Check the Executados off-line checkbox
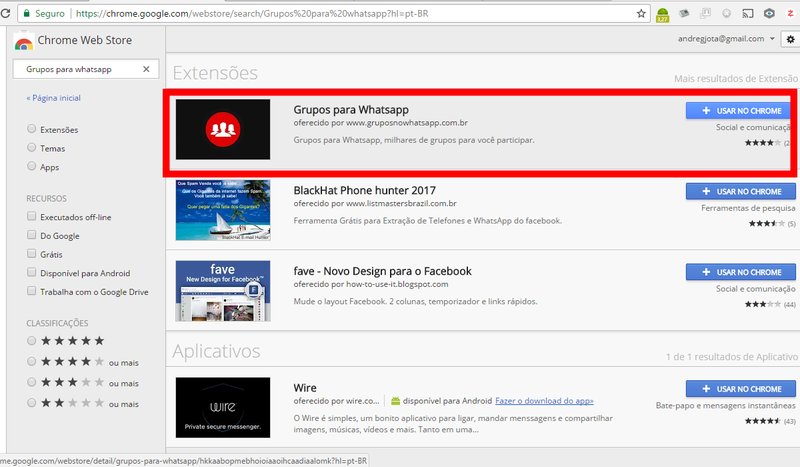This screenshot has height=467, width=800. (x=32, y=216)
